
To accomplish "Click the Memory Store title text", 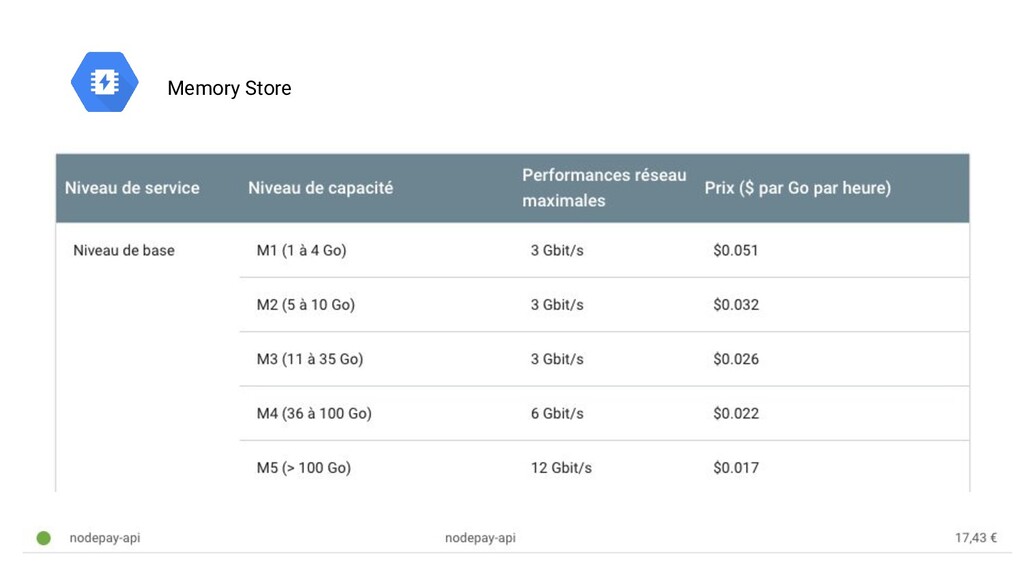I will (229, 88).
